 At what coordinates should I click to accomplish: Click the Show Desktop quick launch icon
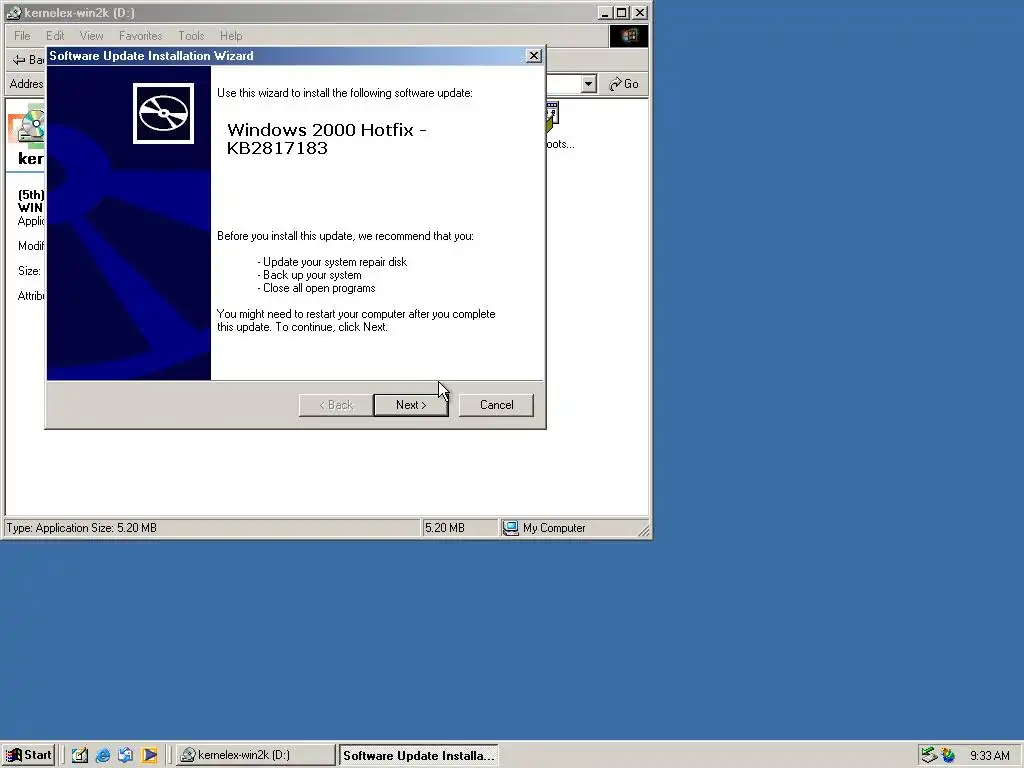[80, 756]
